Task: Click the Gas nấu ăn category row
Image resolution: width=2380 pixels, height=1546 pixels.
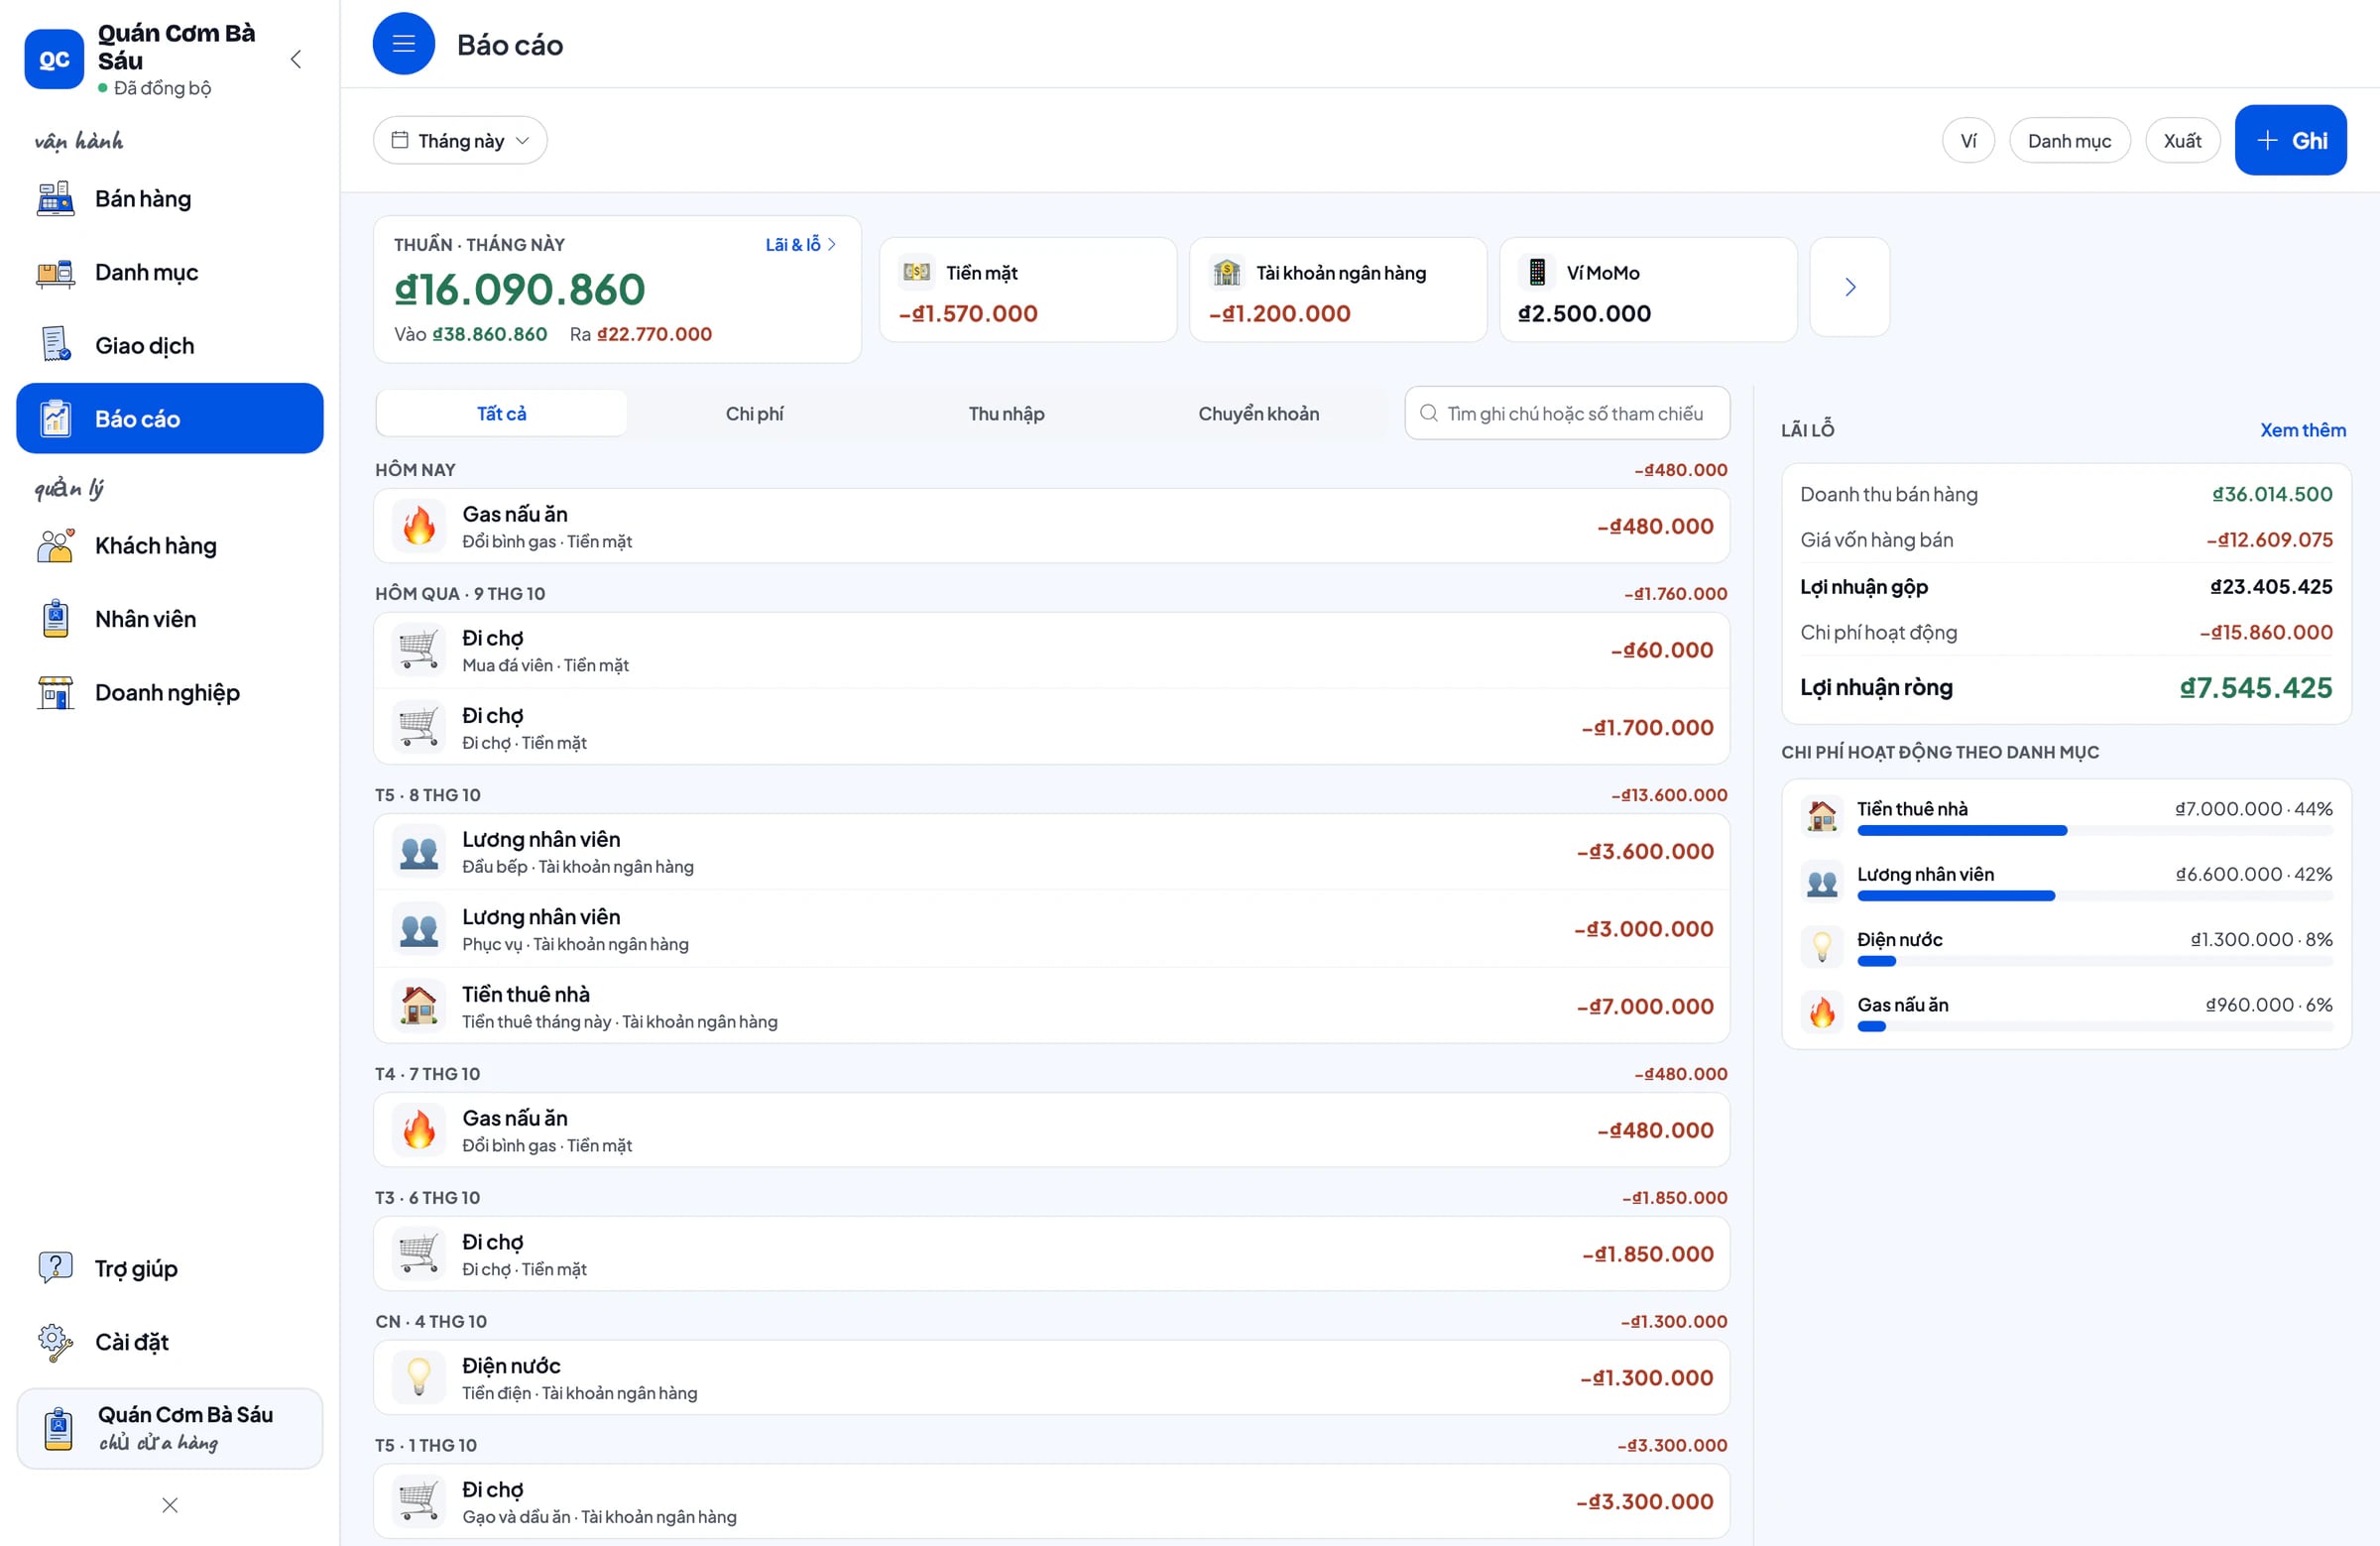Action: click(2066, 1012)
